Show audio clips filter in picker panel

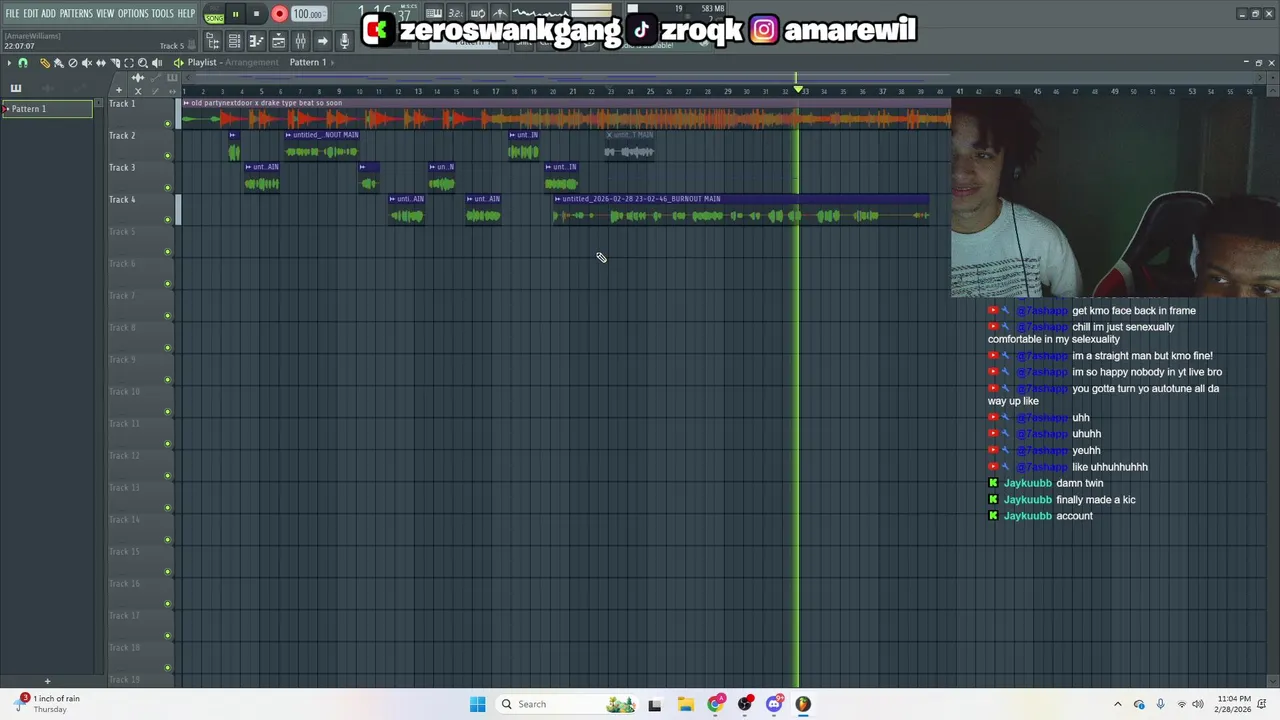pos(48,88)
